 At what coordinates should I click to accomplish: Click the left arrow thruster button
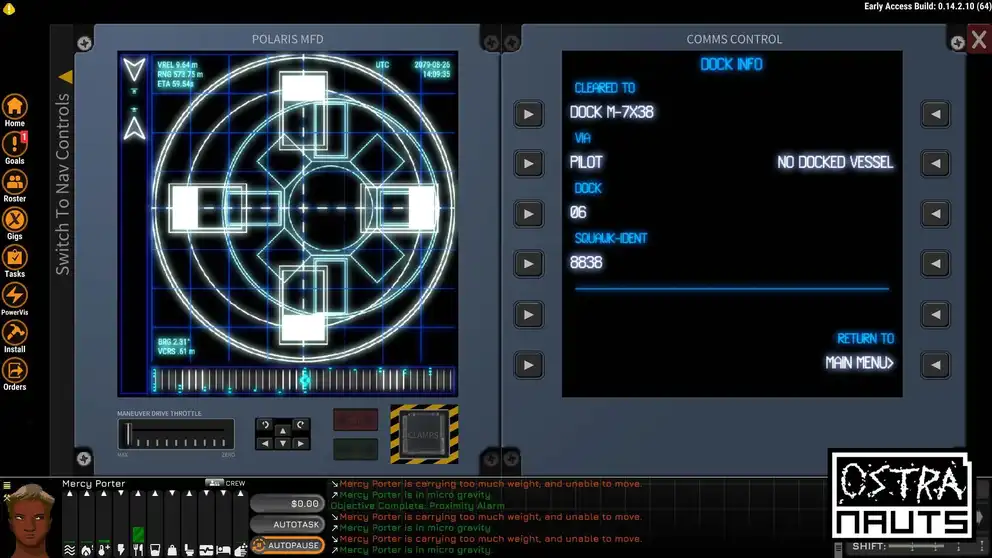265,443
